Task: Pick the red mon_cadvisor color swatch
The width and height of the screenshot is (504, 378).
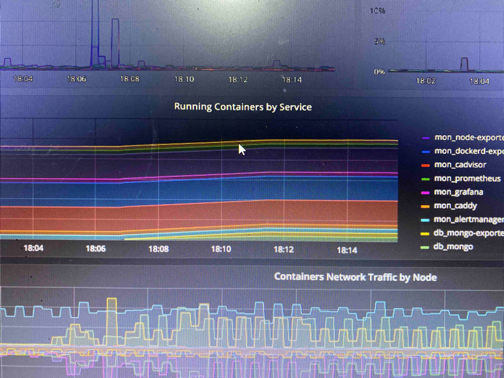Action: (x=425, y=165)
